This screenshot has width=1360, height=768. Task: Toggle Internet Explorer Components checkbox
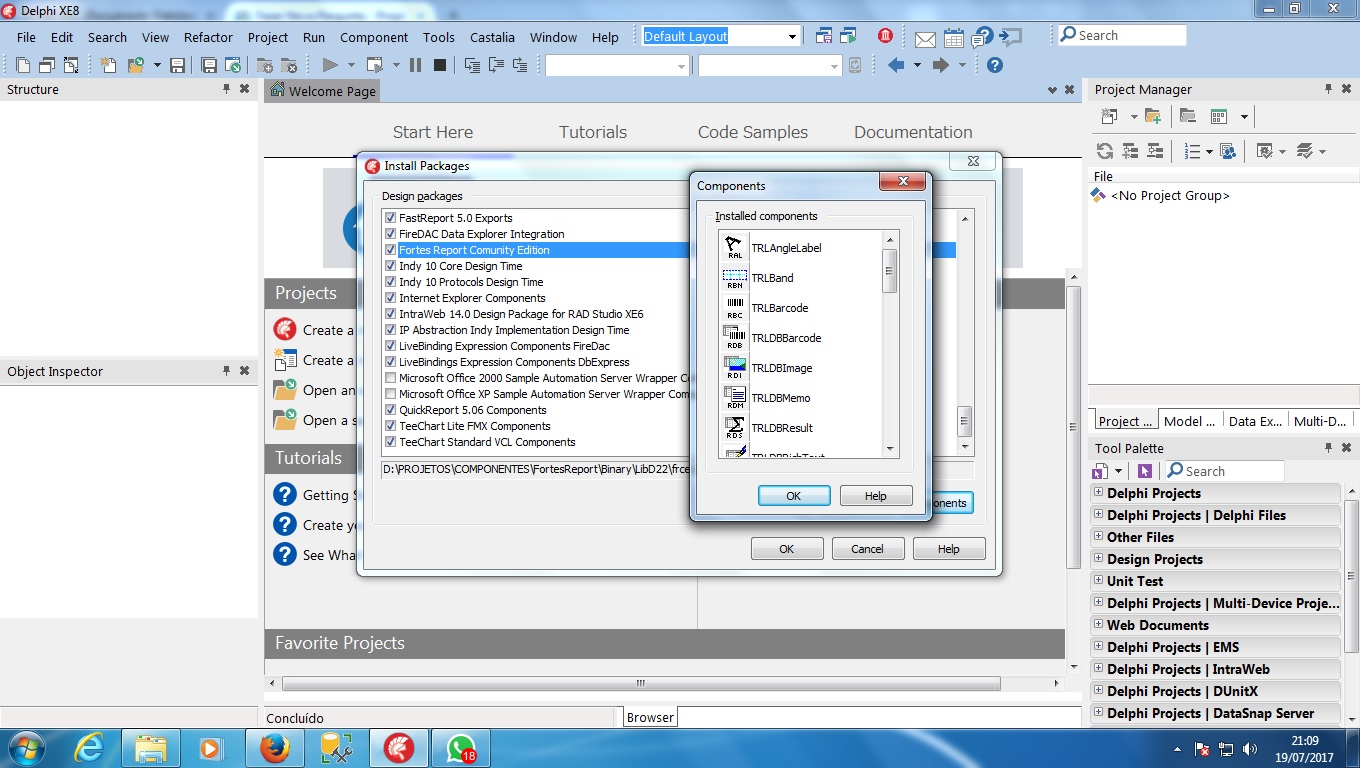390,298
